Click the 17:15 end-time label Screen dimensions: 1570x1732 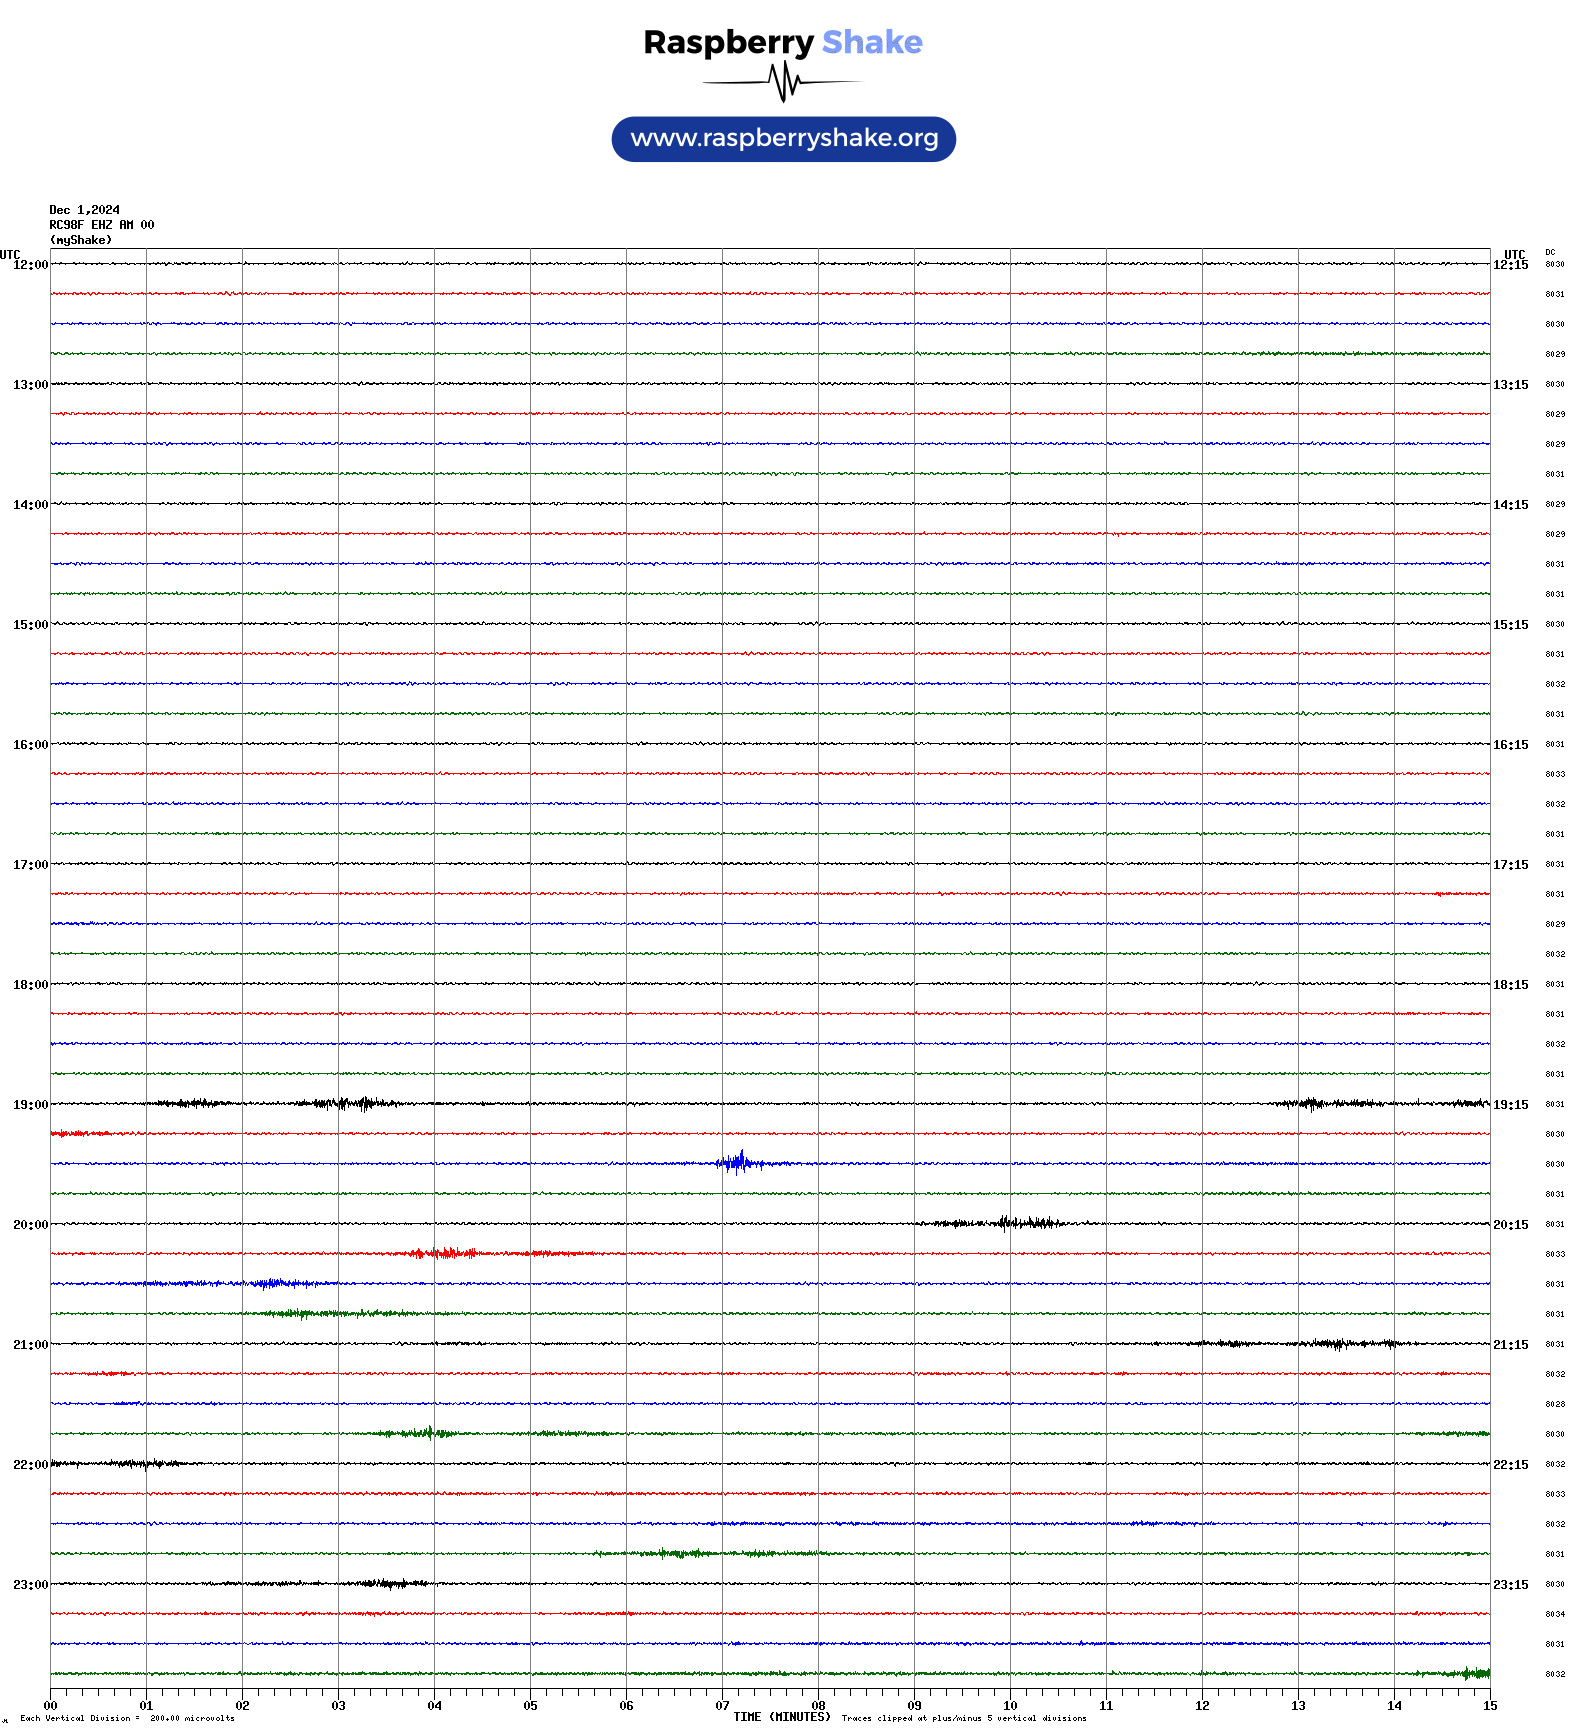point(1511,865)
